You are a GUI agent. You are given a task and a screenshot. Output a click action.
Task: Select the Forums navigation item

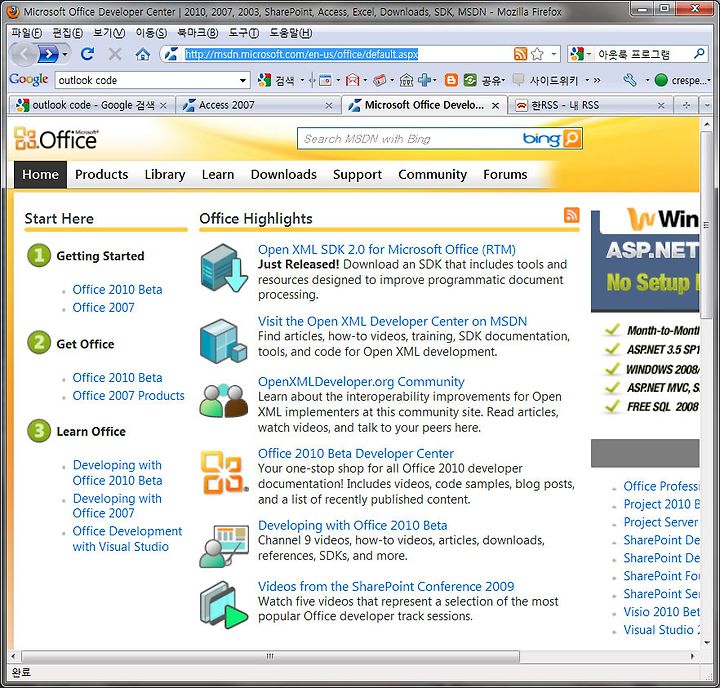pos(505,175)
